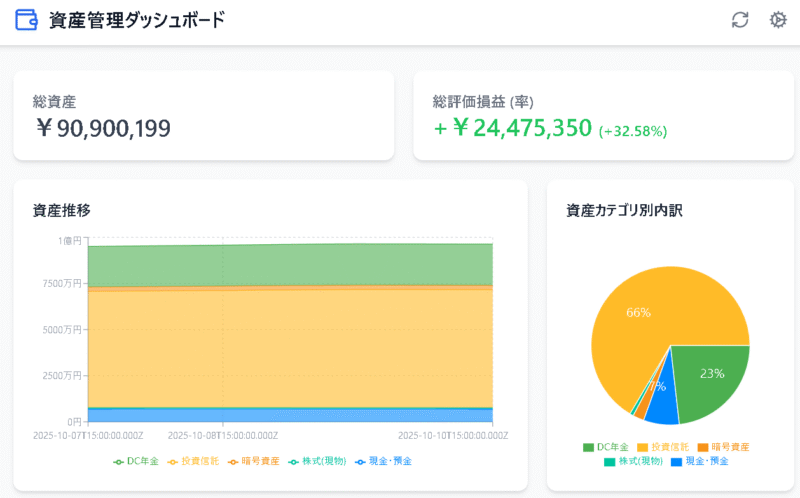Toggle 現金・預金 in the pie chart legend
This screenshot has height=498, width=800.
677,461
